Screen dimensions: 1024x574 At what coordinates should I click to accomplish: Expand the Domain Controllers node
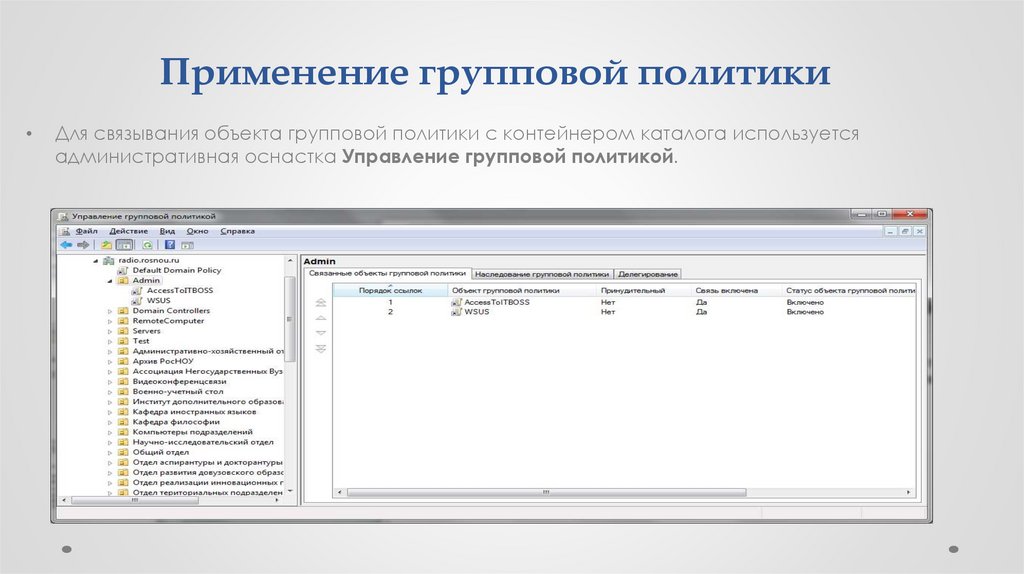coord(110,311)
